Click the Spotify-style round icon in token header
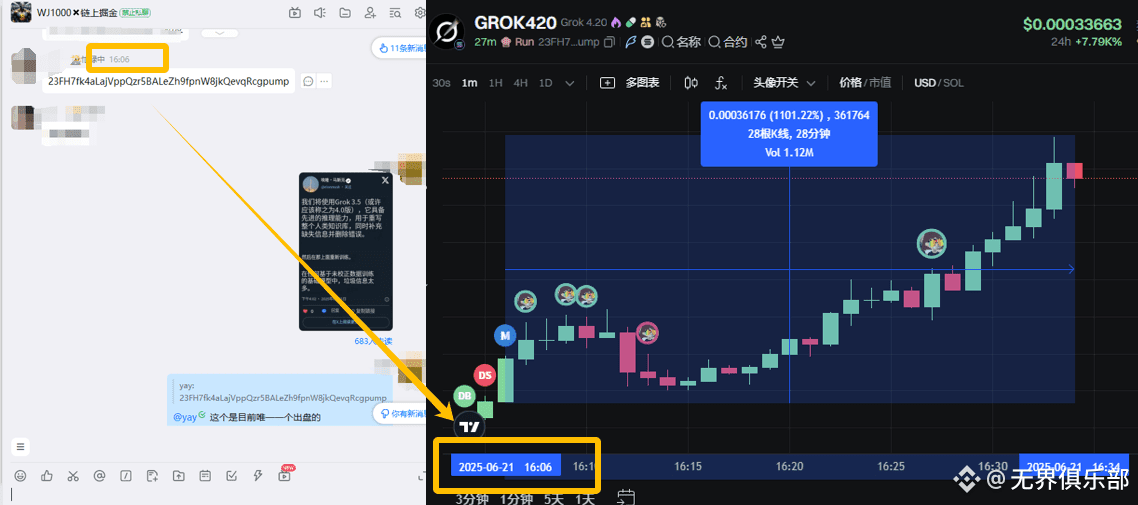This screenshot has width=1138, height=505. pyautogui.click(x=647, y=42)
